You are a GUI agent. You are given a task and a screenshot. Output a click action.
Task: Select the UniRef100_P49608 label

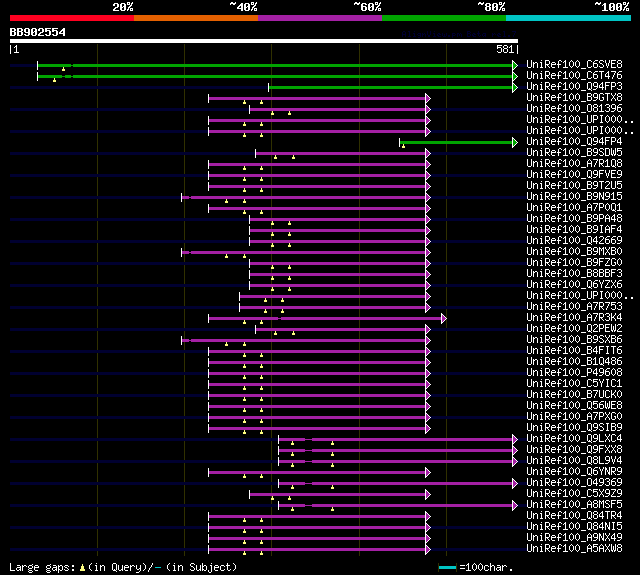[x=574, y=373]
